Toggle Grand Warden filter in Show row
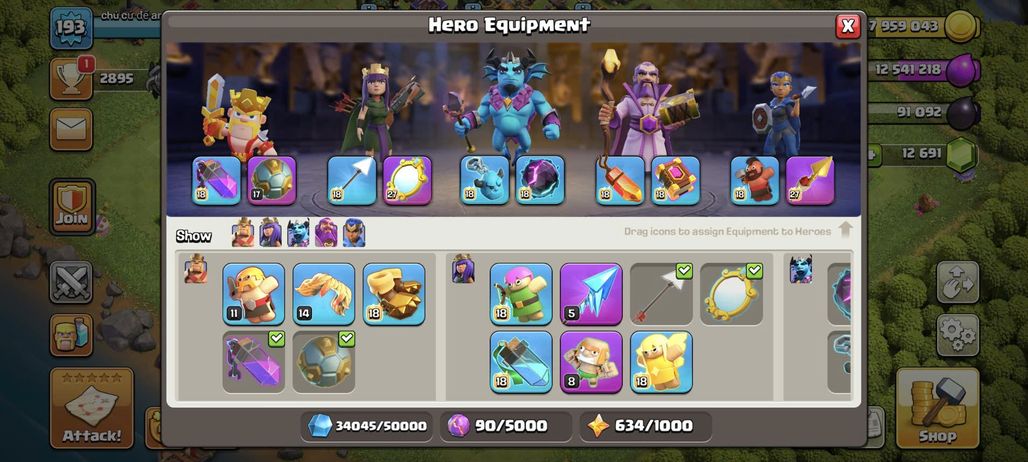 pos(326,233)
